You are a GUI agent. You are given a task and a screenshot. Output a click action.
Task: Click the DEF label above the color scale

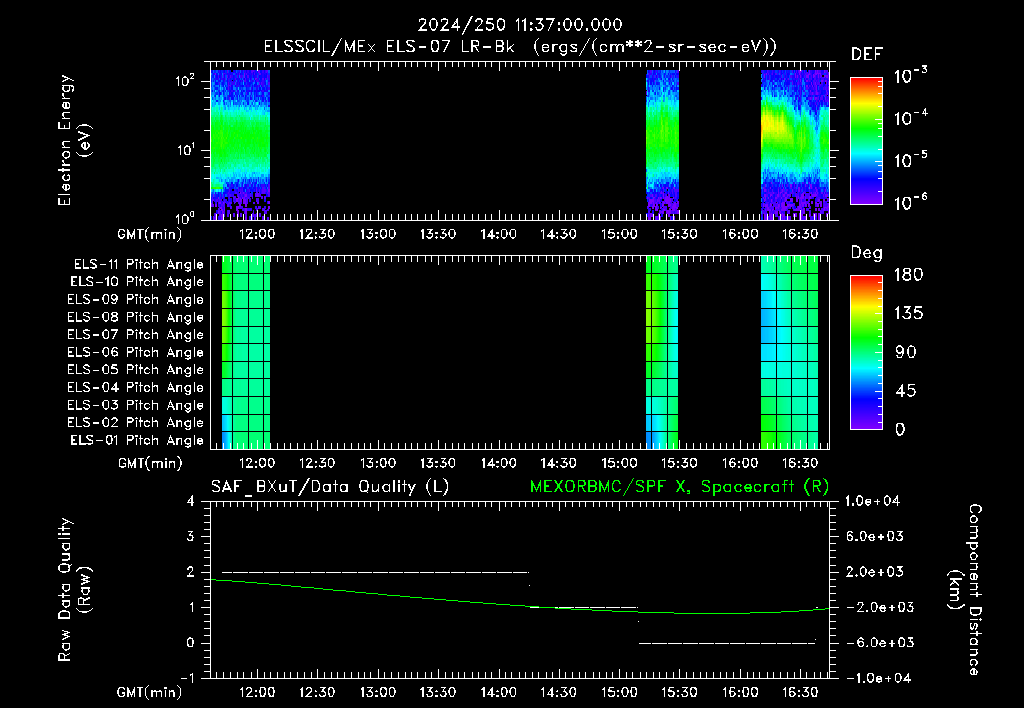click(x=867, y=54)
